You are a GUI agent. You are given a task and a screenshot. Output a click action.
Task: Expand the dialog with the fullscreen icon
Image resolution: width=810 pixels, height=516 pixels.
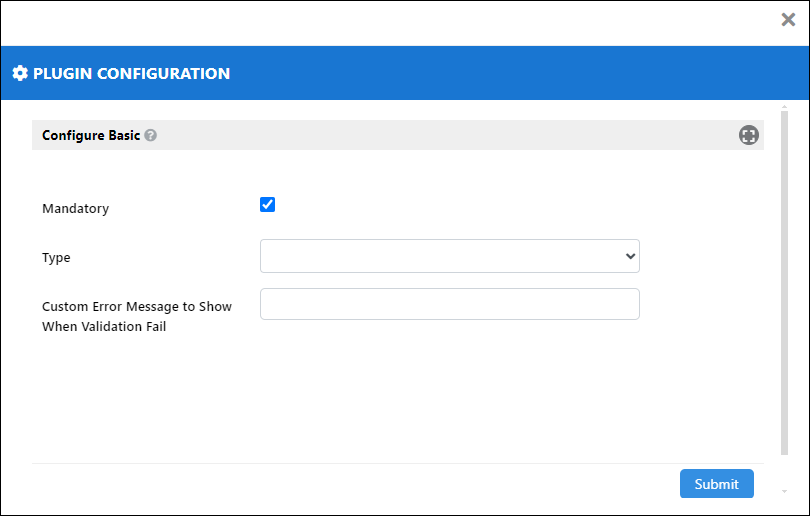pos(748,135)
